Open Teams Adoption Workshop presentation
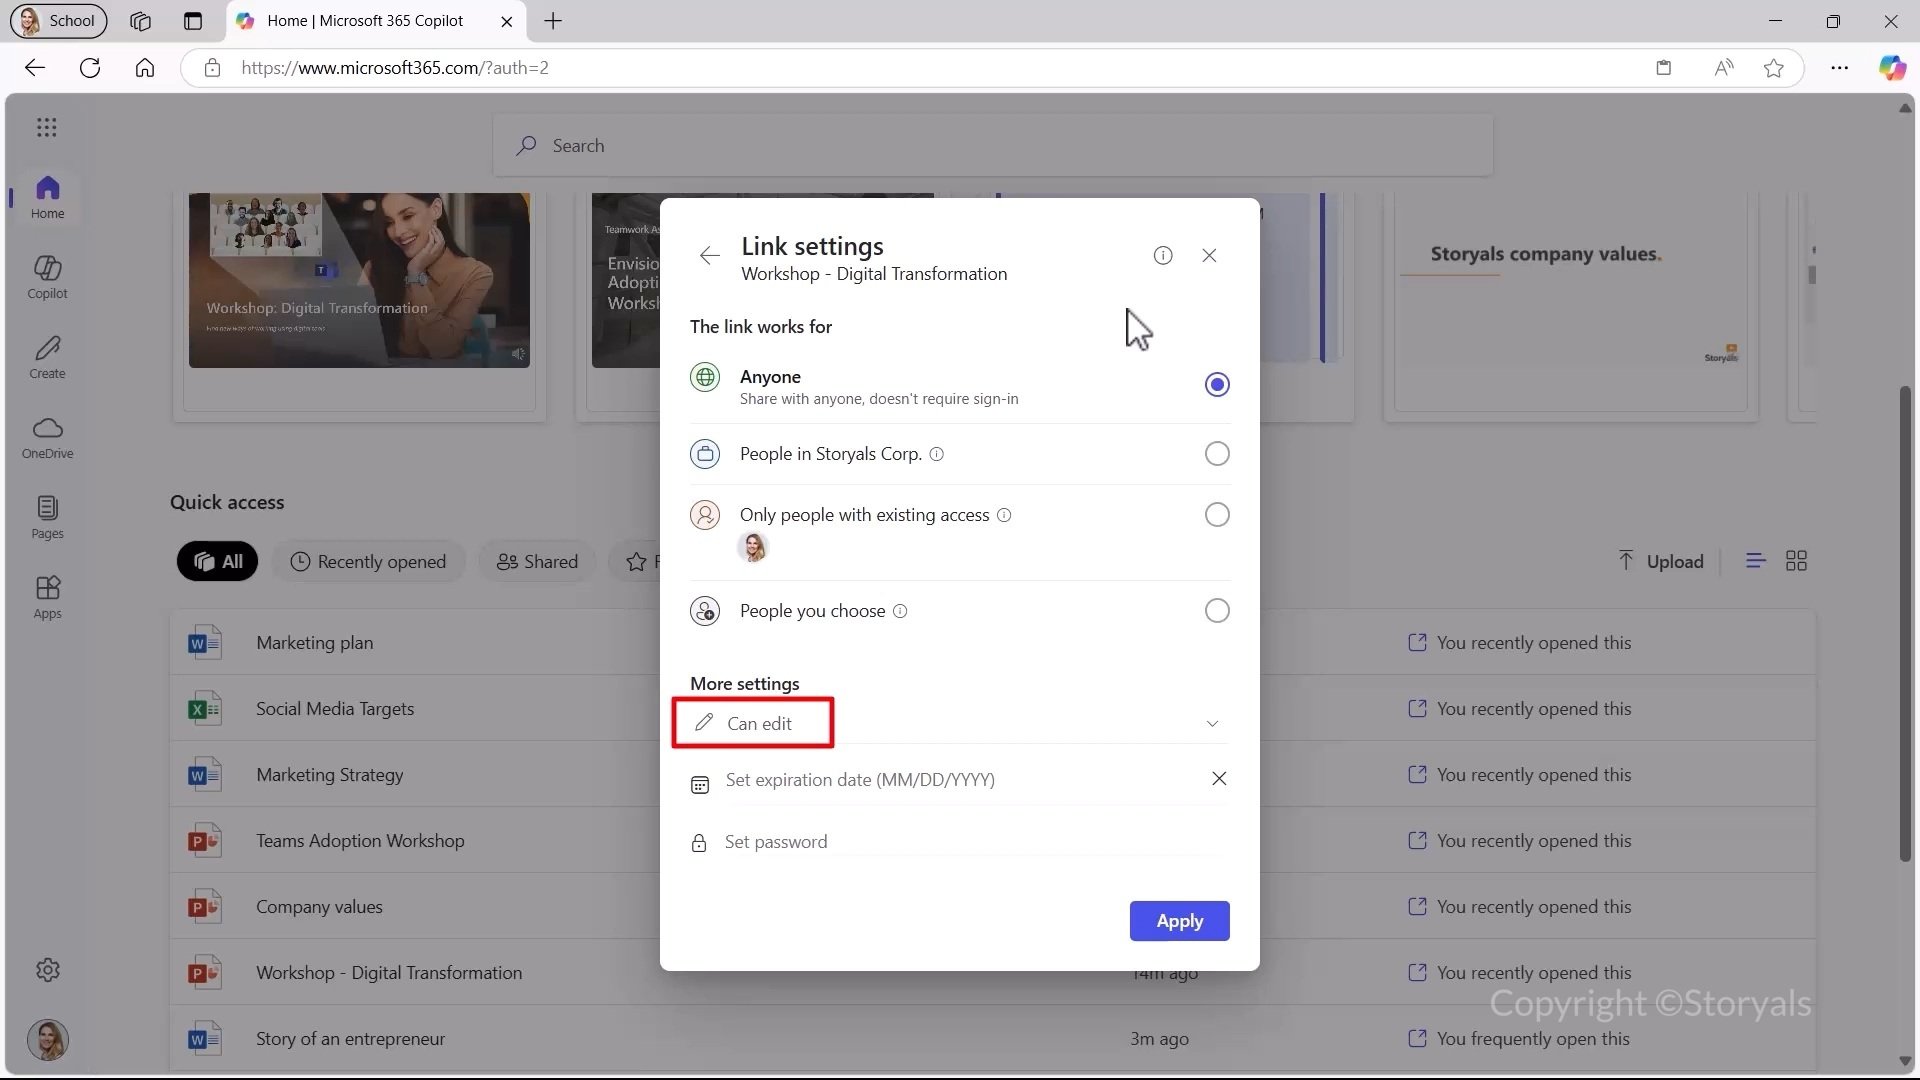This screenshot has height=1080, width=1920. [x=360, y=841]
